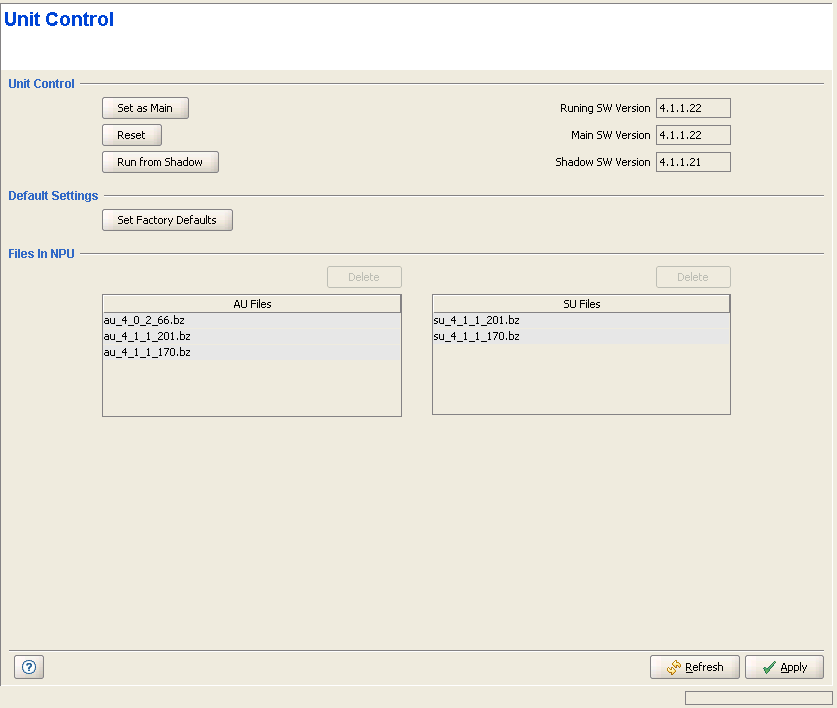Click the Runing SW Version field

point(693,108)
